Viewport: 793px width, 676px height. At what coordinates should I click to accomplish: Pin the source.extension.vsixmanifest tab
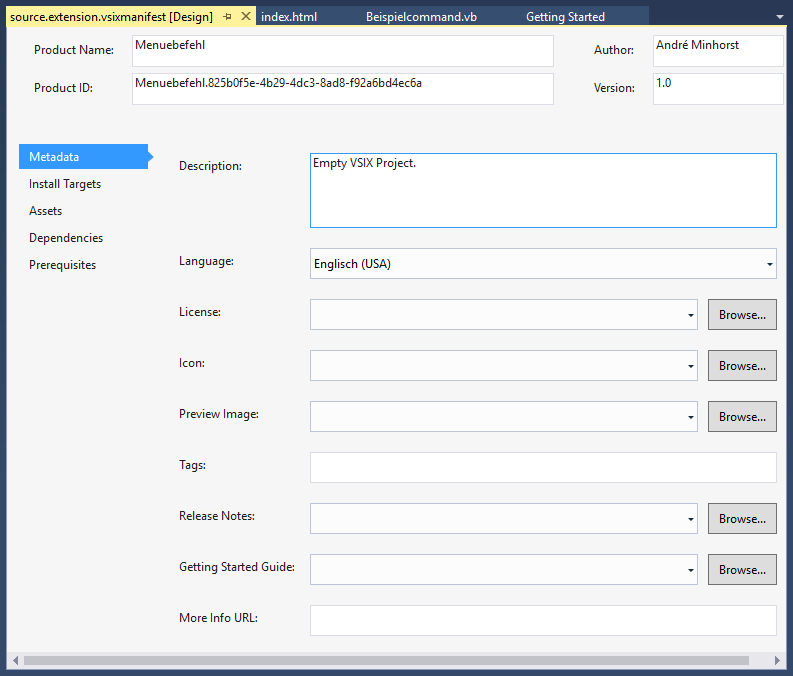tap(228, 17)
